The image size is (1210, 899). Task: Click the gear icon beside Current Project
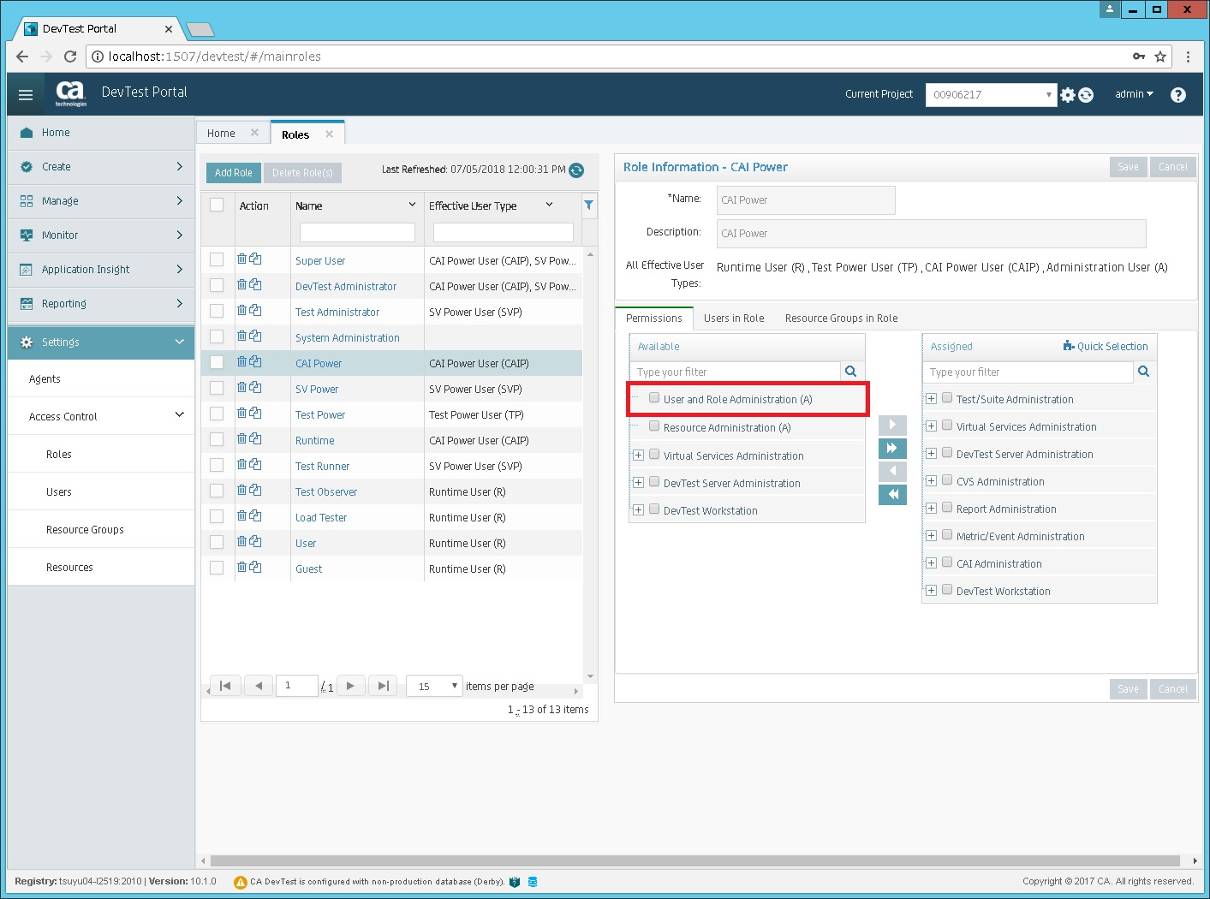[1068, 95]
